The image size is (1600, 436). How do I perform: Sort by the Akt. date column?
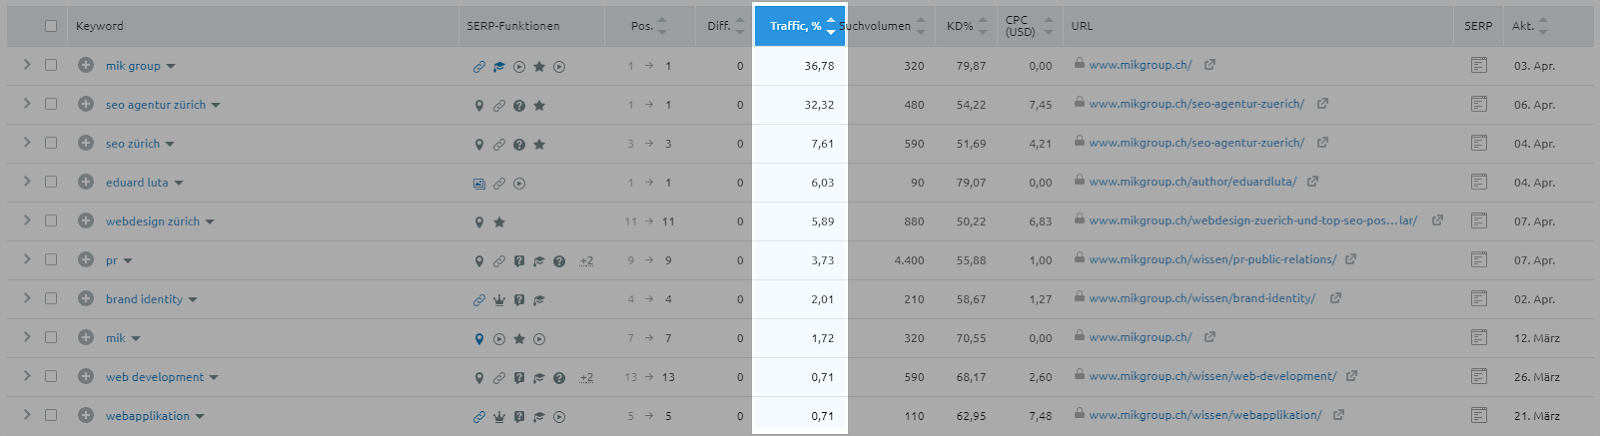click(x=1530, y=26)
